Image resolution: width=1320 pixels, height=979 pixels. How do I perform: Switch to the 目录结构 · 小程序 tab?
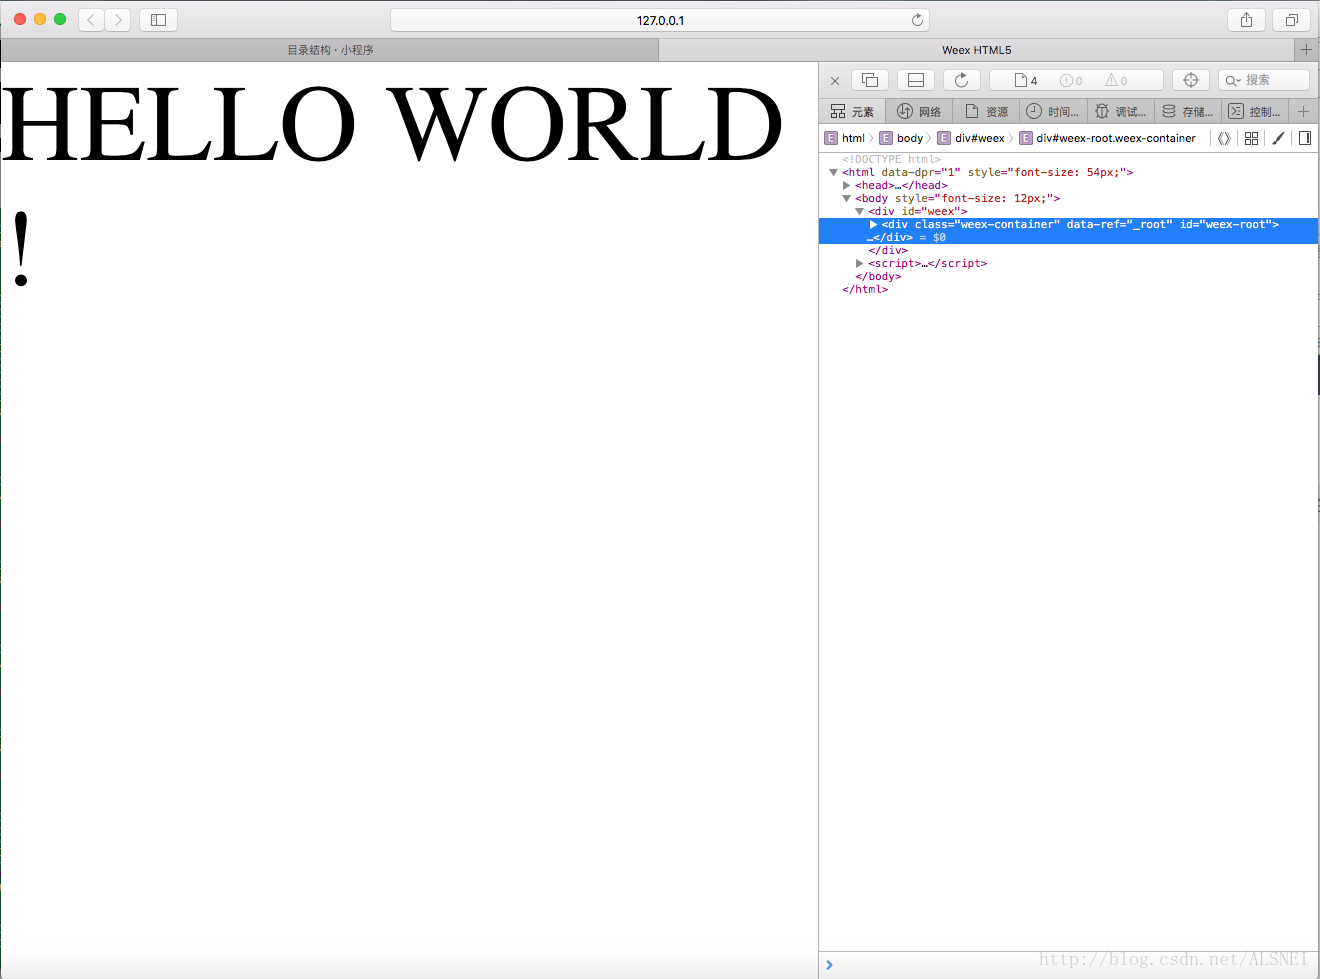point(330,50)
